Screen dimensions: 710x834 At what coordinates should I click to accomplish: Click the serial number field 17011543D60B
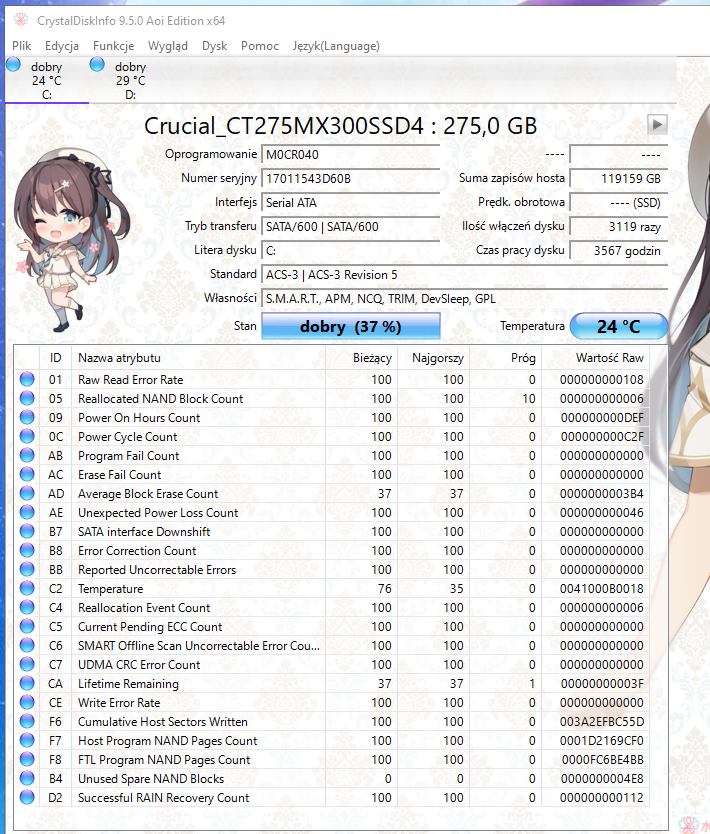point(350,179)
